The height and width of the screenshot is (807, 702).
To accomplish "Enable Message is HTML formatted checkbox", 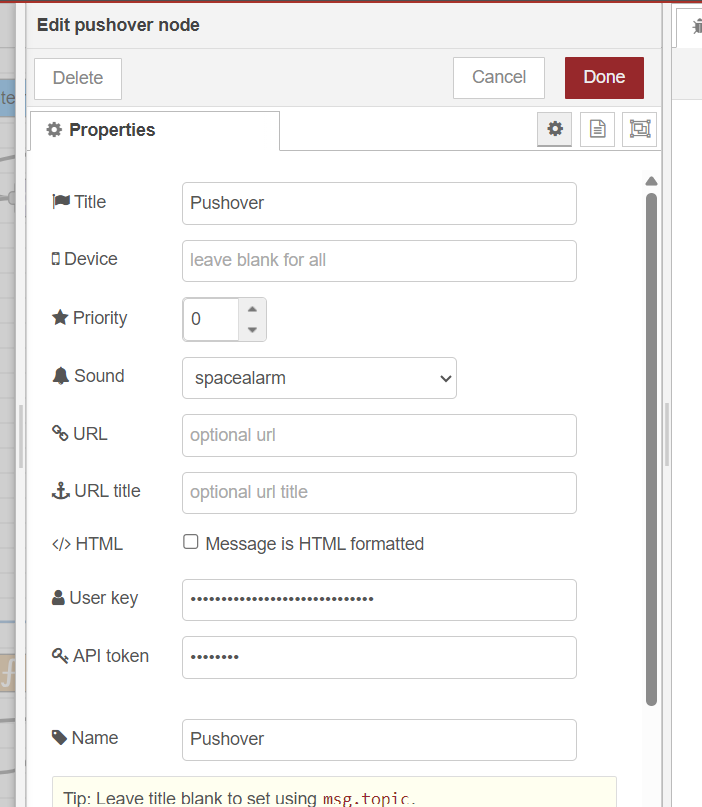I will (x=191, y=542).
